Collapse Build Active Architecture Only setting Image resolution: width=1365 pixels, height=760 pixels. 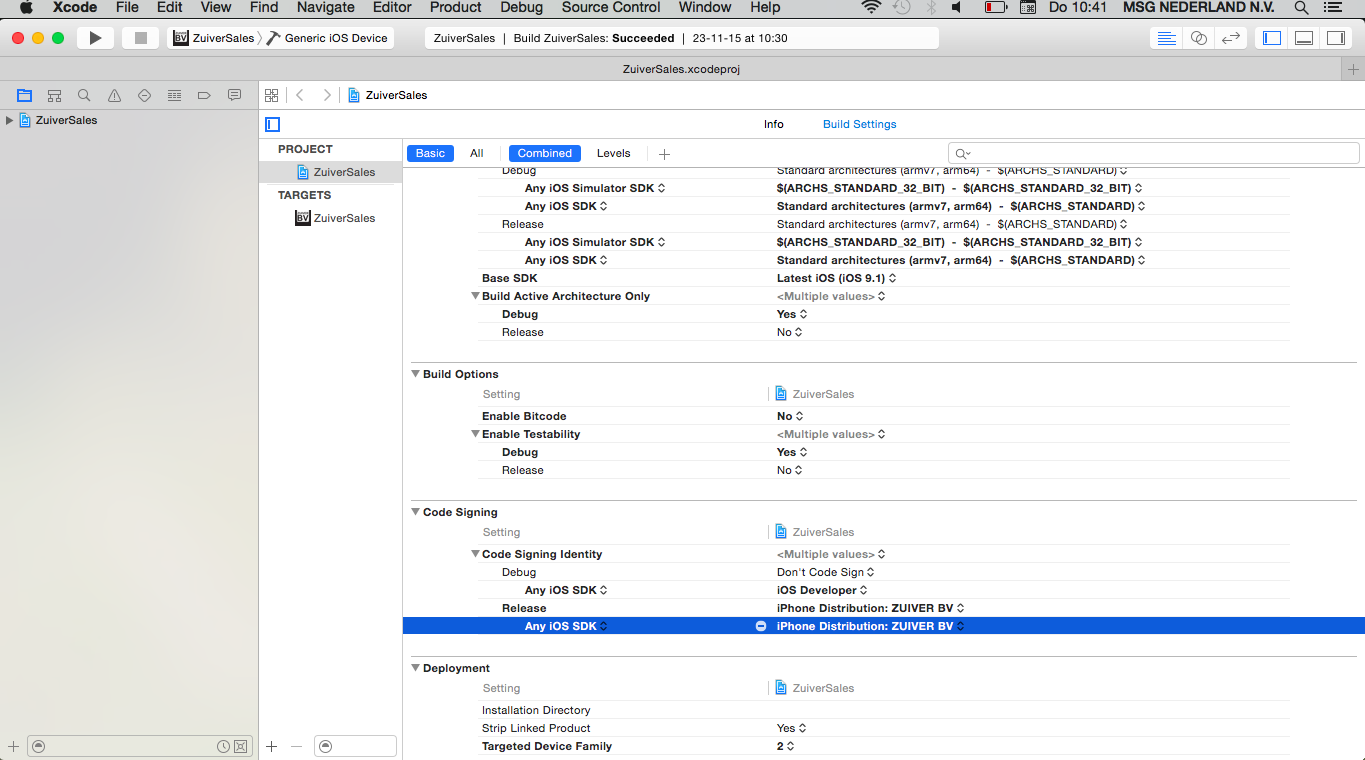[475, 296]
